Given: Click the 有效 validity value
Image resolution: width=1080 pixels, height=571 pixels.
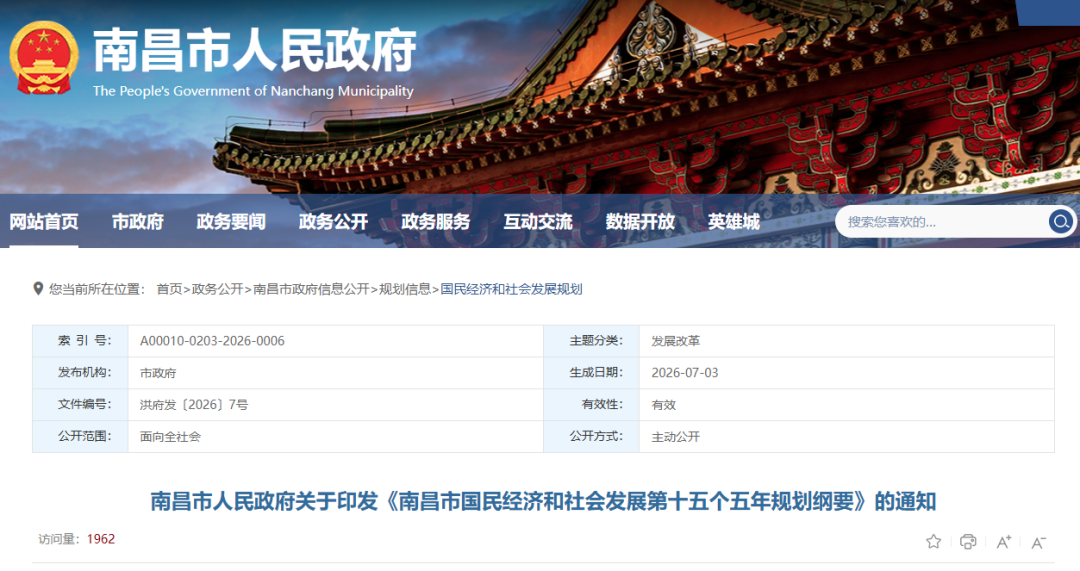Looking at the screenshot, I should (663, 405).
